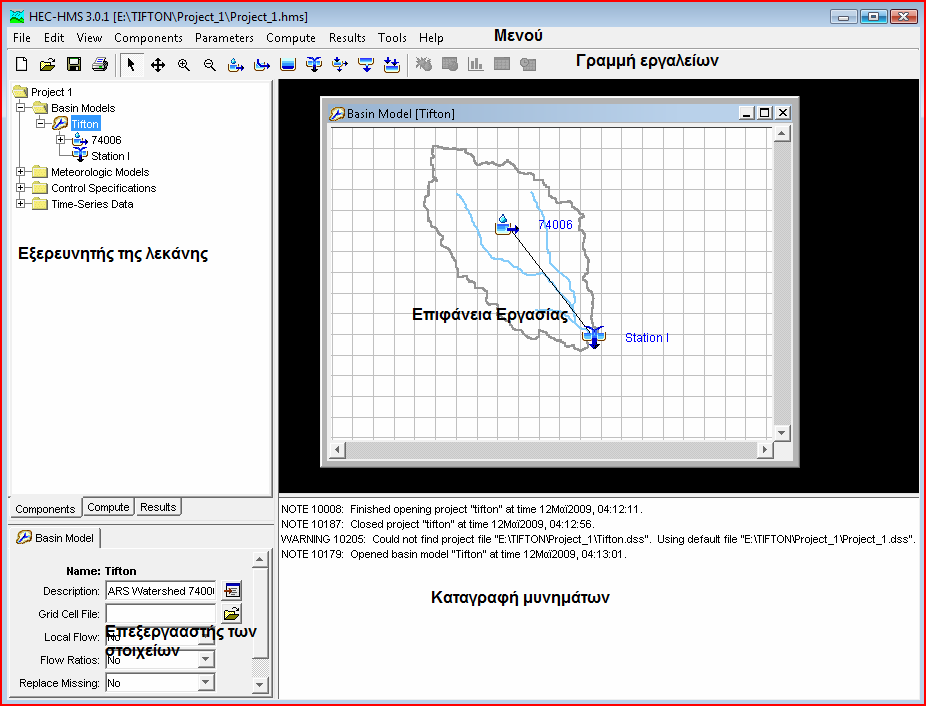Open the Description editor icon beside the field
Screen dimensions: 926x706
[x=232, y=590]
